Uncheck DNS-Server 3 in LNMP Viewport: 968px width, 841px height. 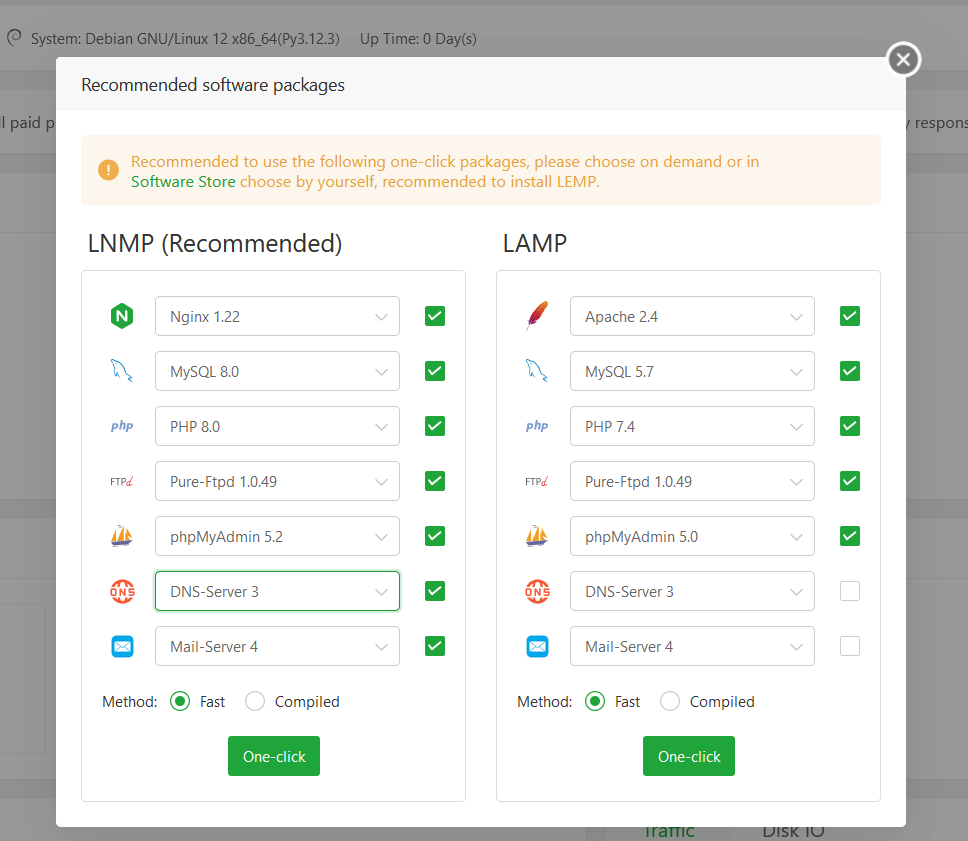click(x=435, y=591)
